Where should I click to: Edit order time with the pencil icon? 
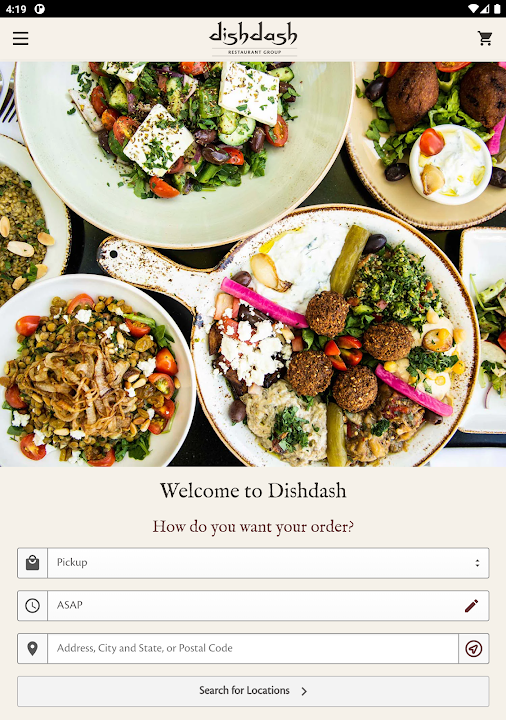pyautogui.click(x=471, y=606)
